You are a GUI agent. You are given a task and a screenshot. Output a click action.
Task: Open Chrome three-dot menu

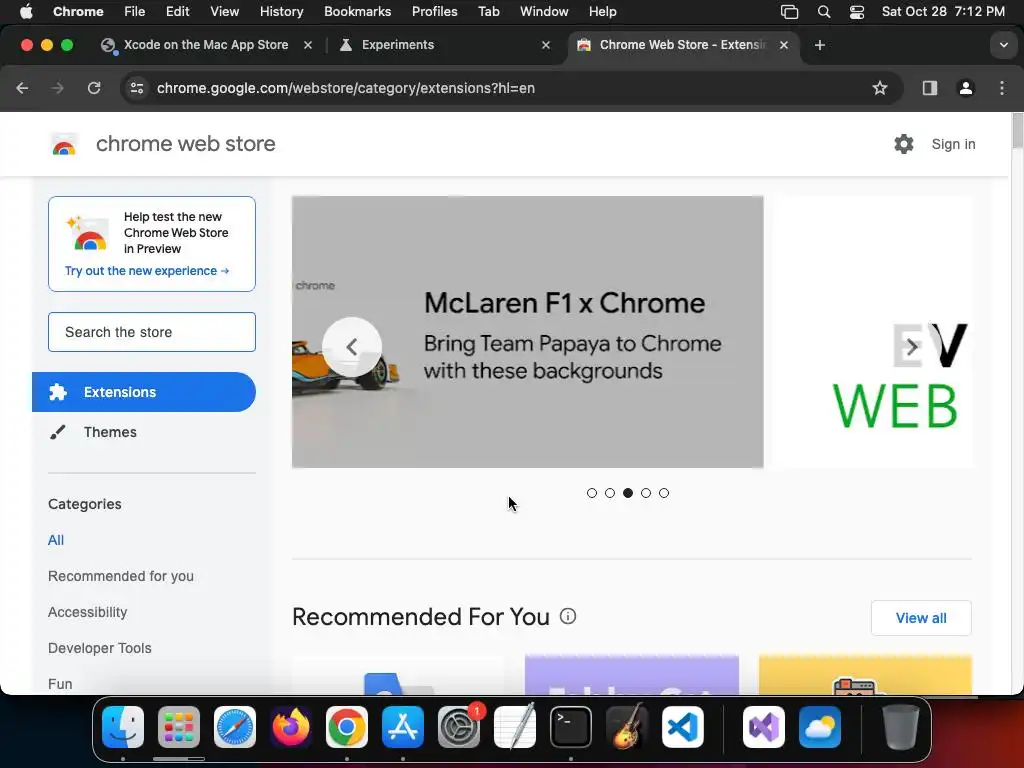click(x=1002, y=88)
